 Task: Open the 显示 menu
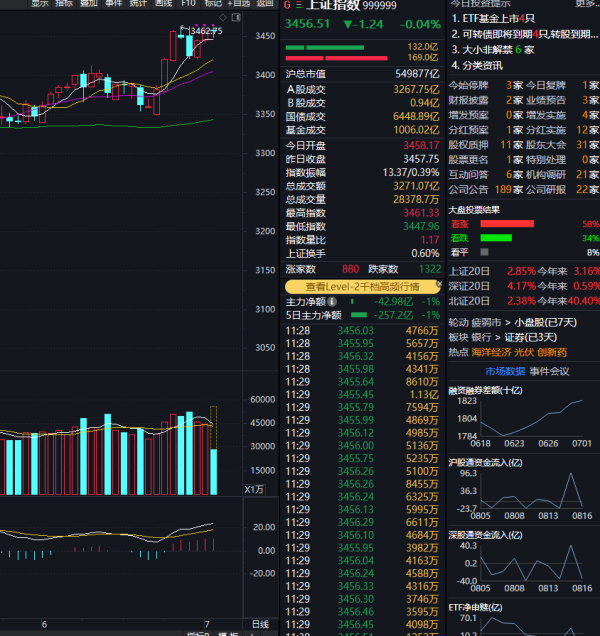[x=39, y=3]
